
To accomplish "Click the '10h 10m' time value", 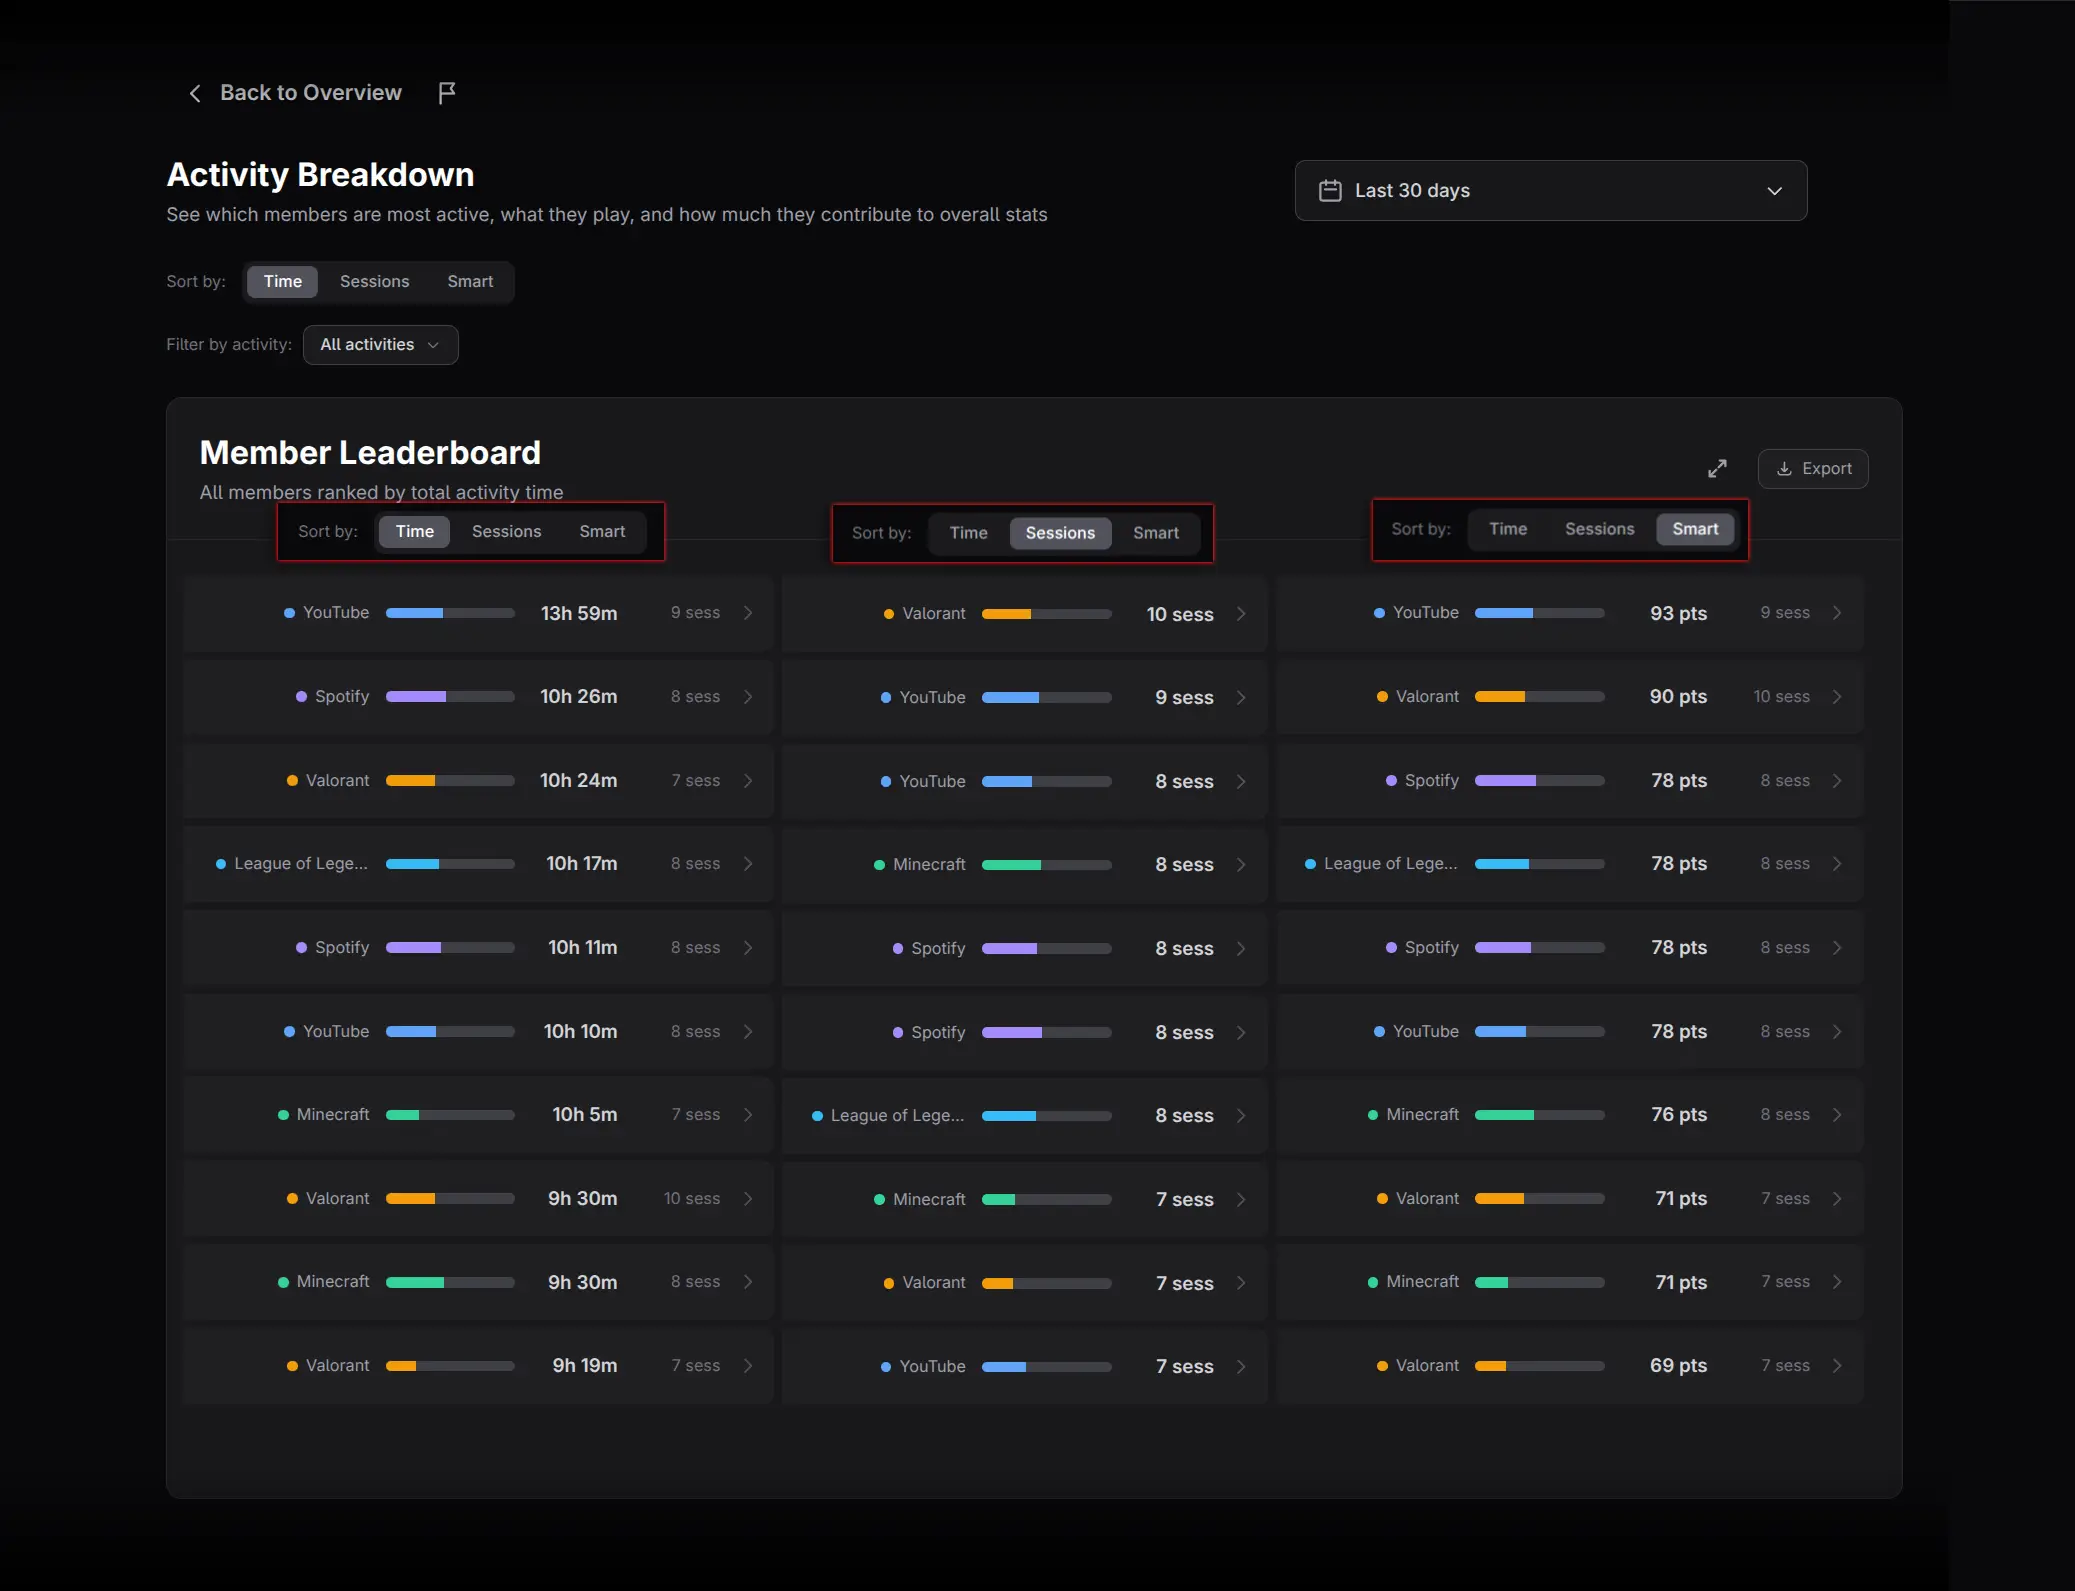I will pyautogui.click(x=580, y=1031).
